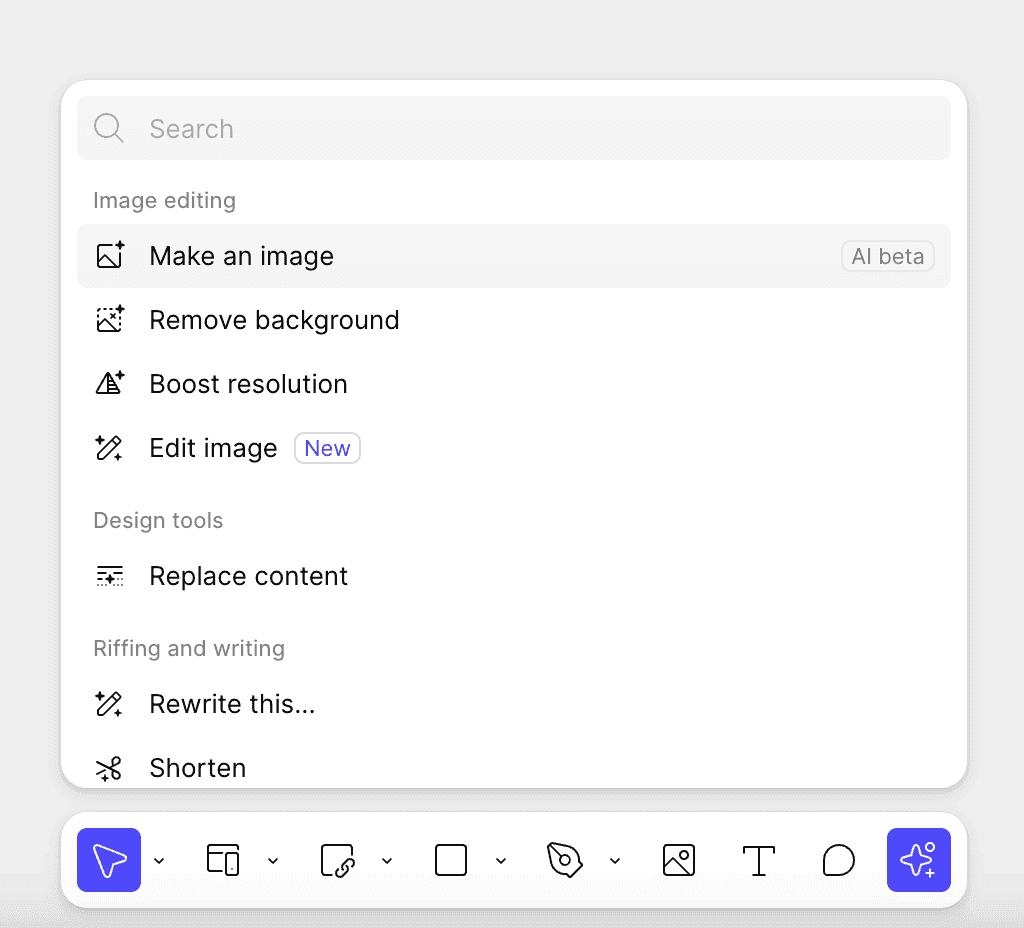1024x928 pixels.
Task: Click the New badge beside Edit image
Action: 327,448
